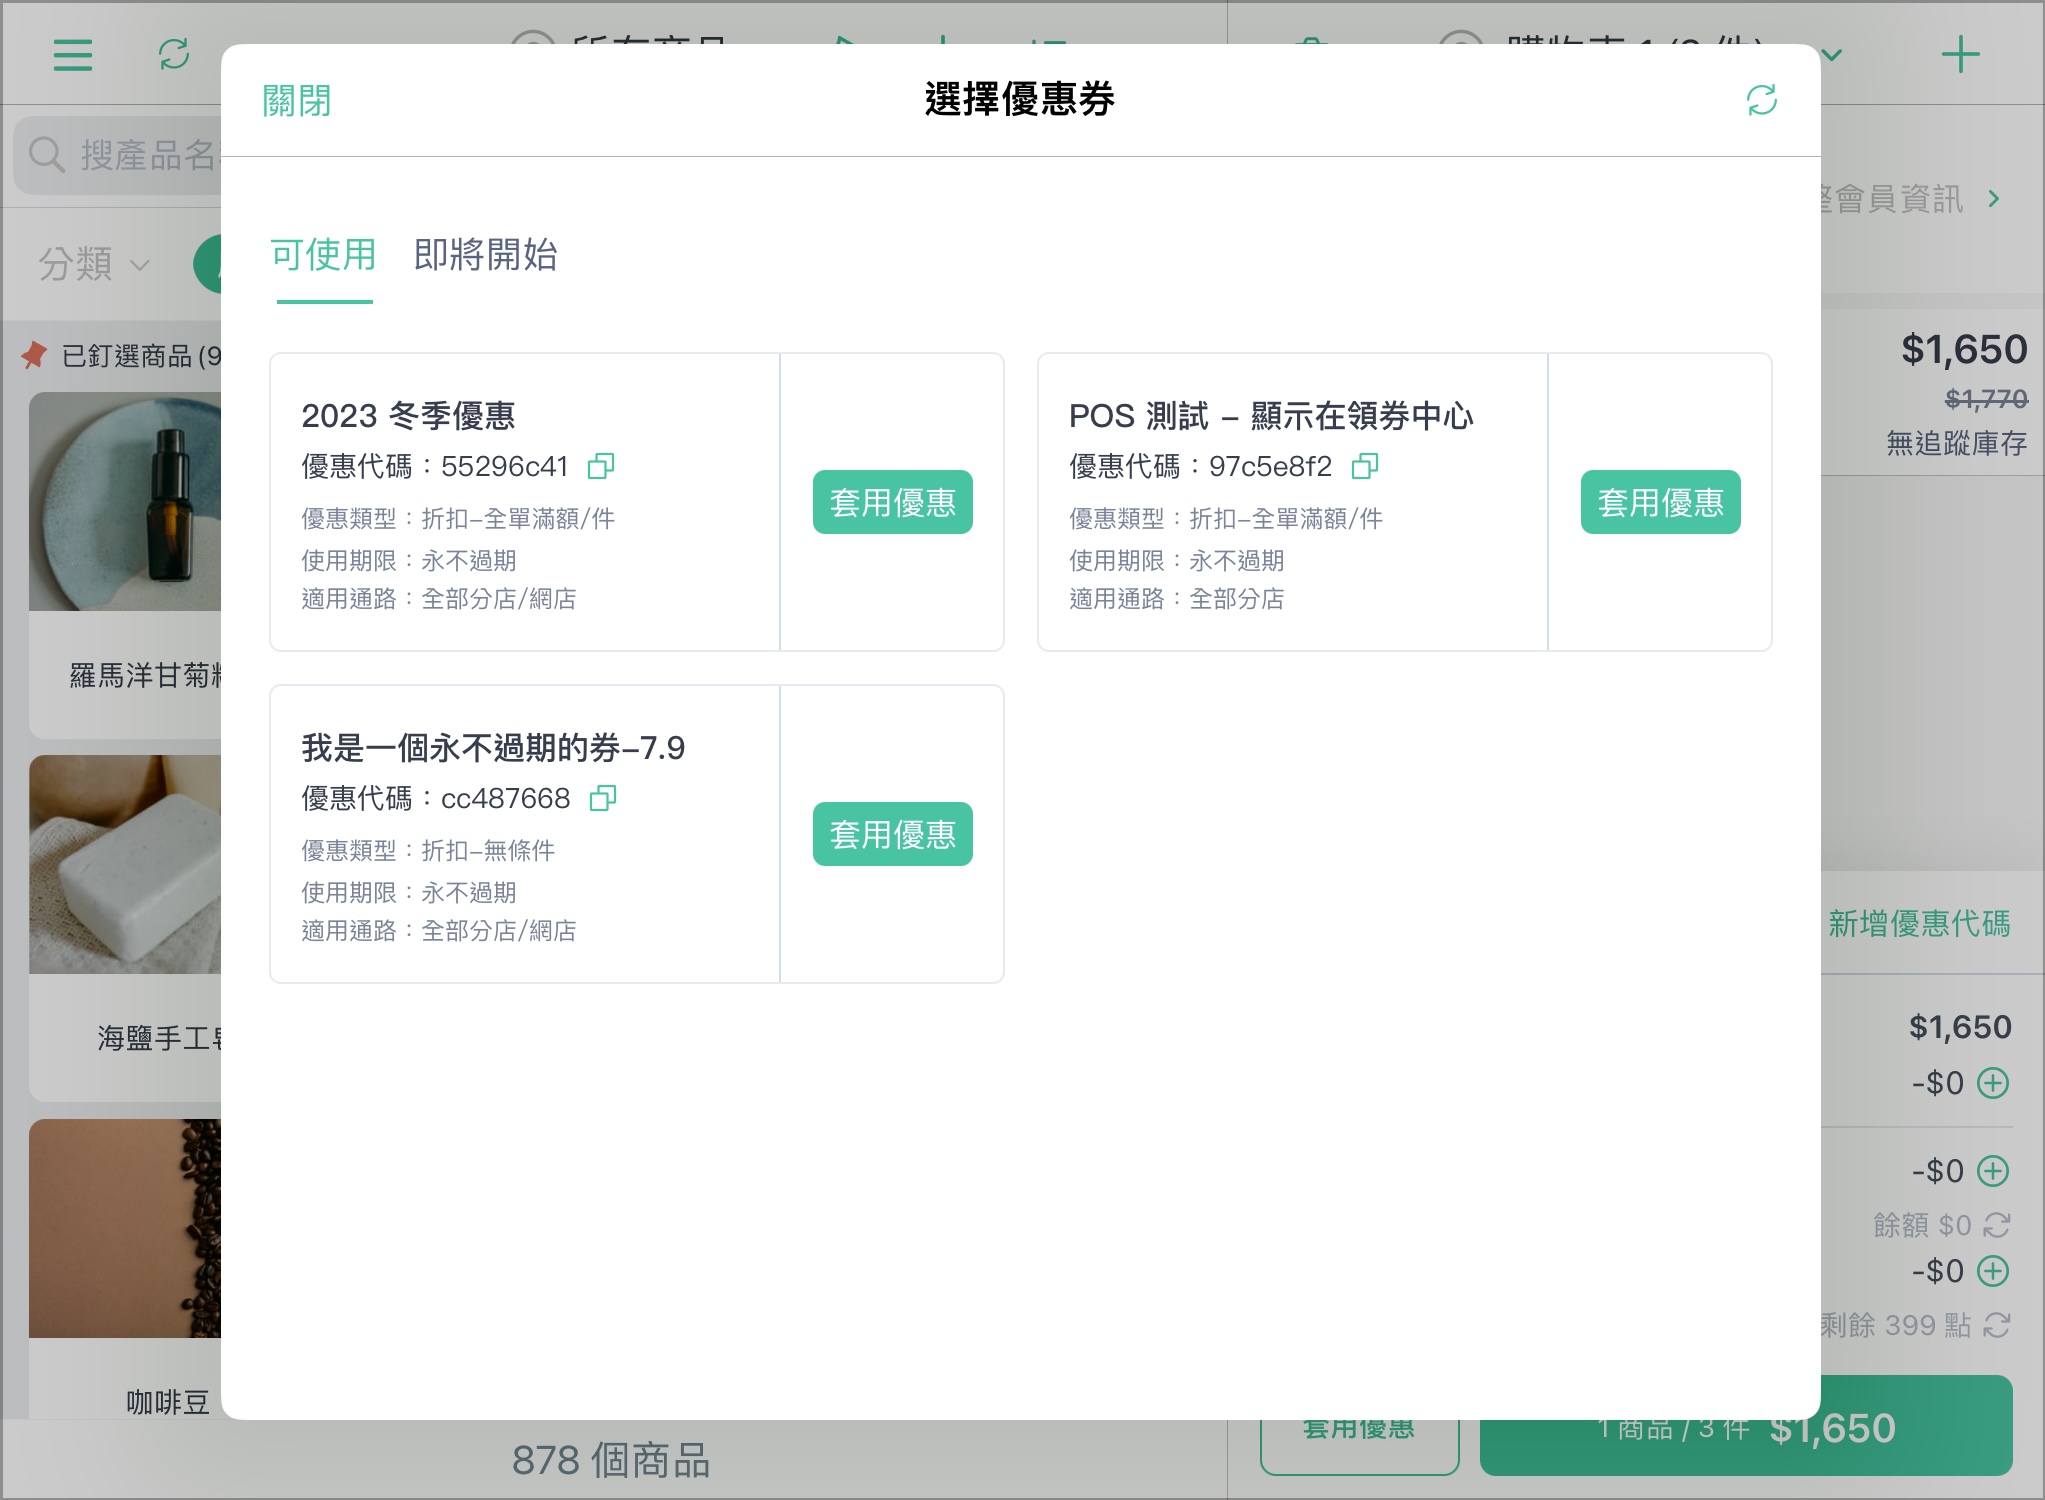
Task: Click the 選擇優惠券 dialog title
Action: [1020, 99]
